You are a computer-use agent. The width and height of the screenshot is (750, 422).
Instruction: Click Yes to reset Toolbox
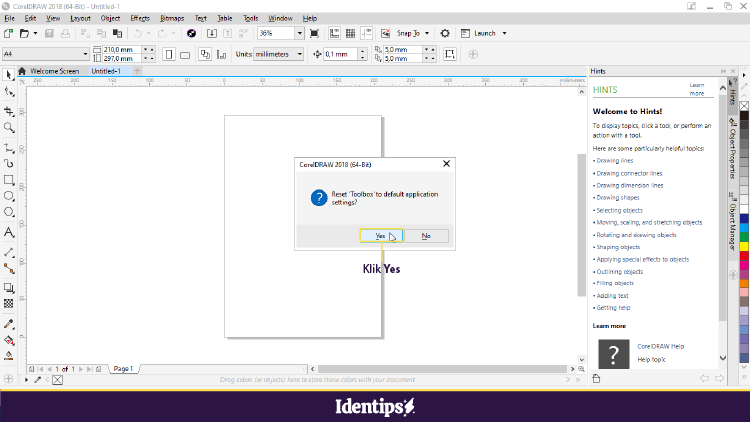coord(380,236)
